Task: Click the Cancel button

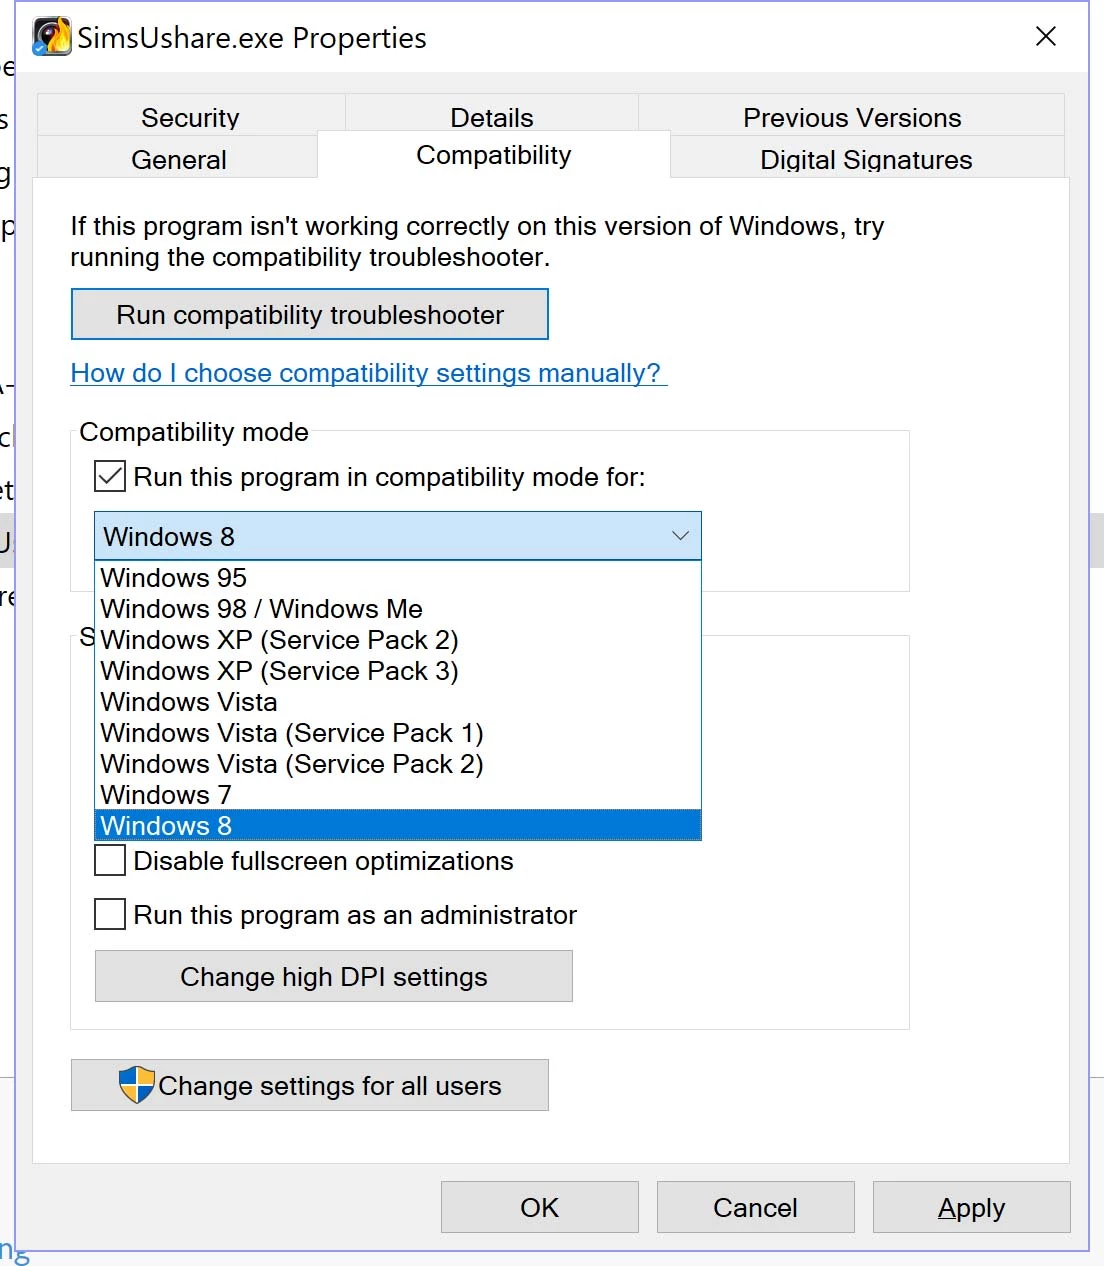Action: [756, 1207]
